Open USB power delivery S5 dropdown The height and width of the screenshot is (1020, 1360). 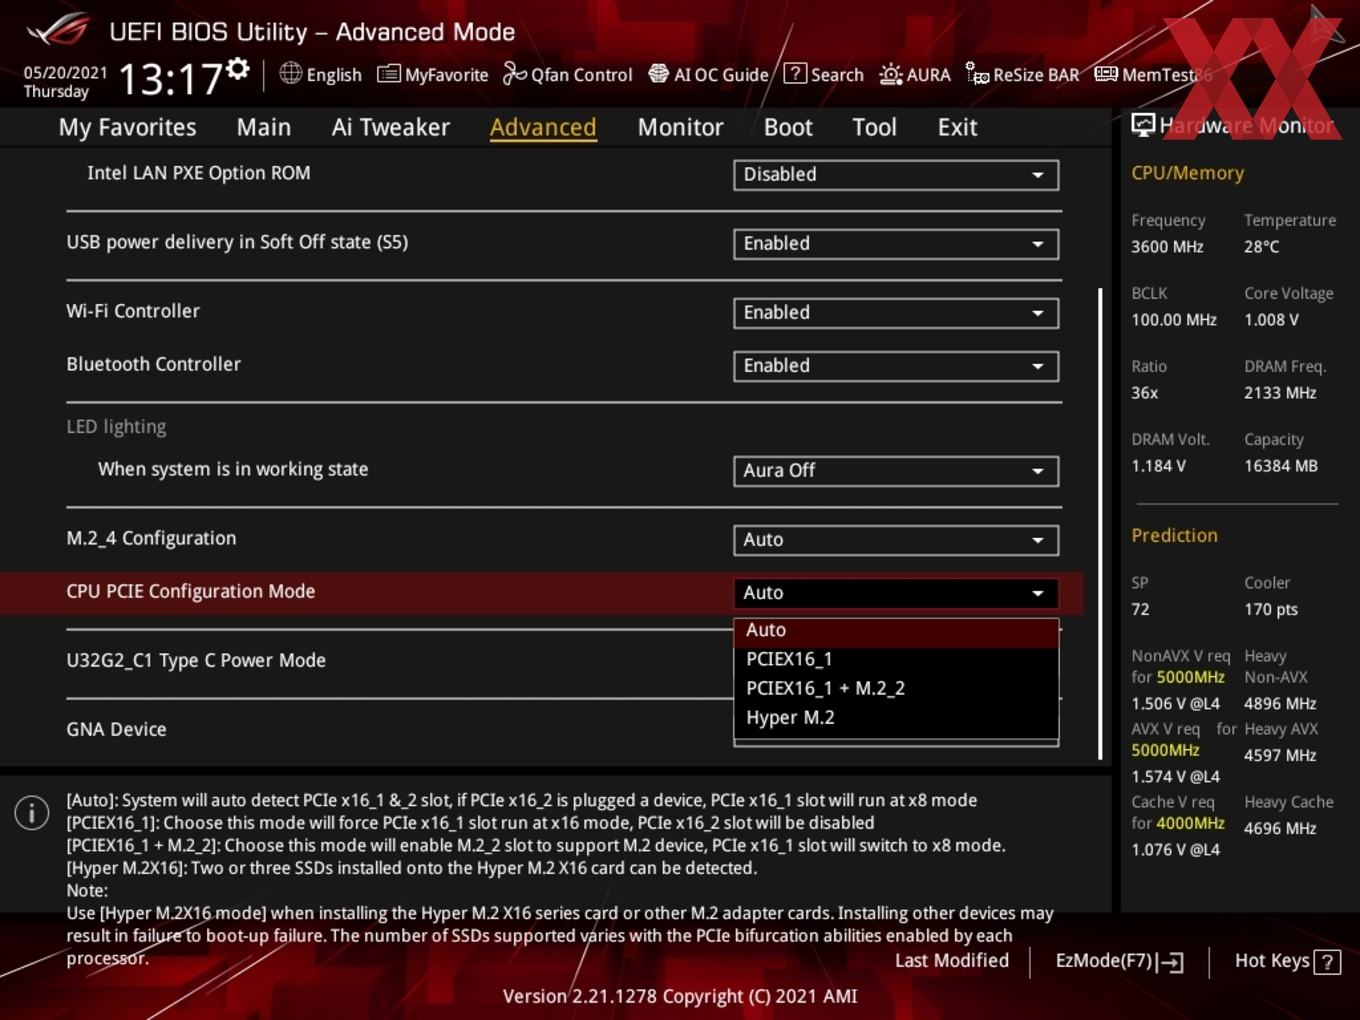[896, 244]
